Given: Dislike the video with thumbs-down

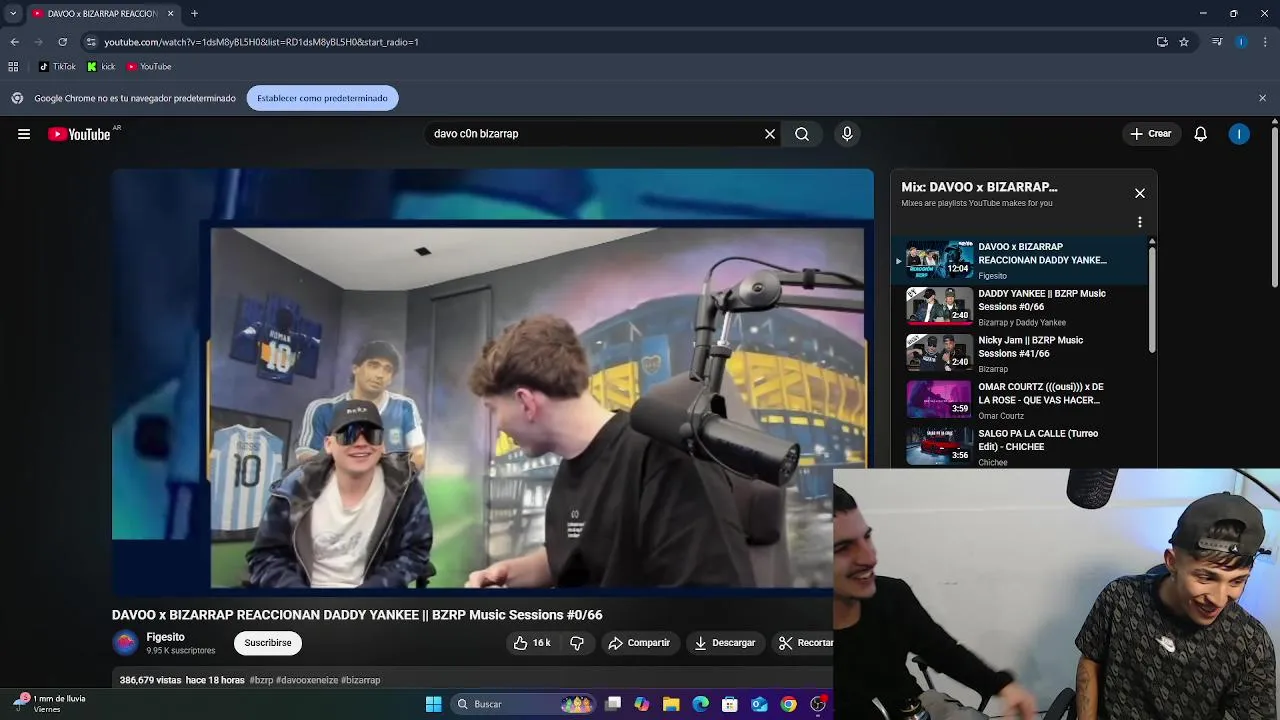Looking at the screenshot, I should (x=577, y=643).
